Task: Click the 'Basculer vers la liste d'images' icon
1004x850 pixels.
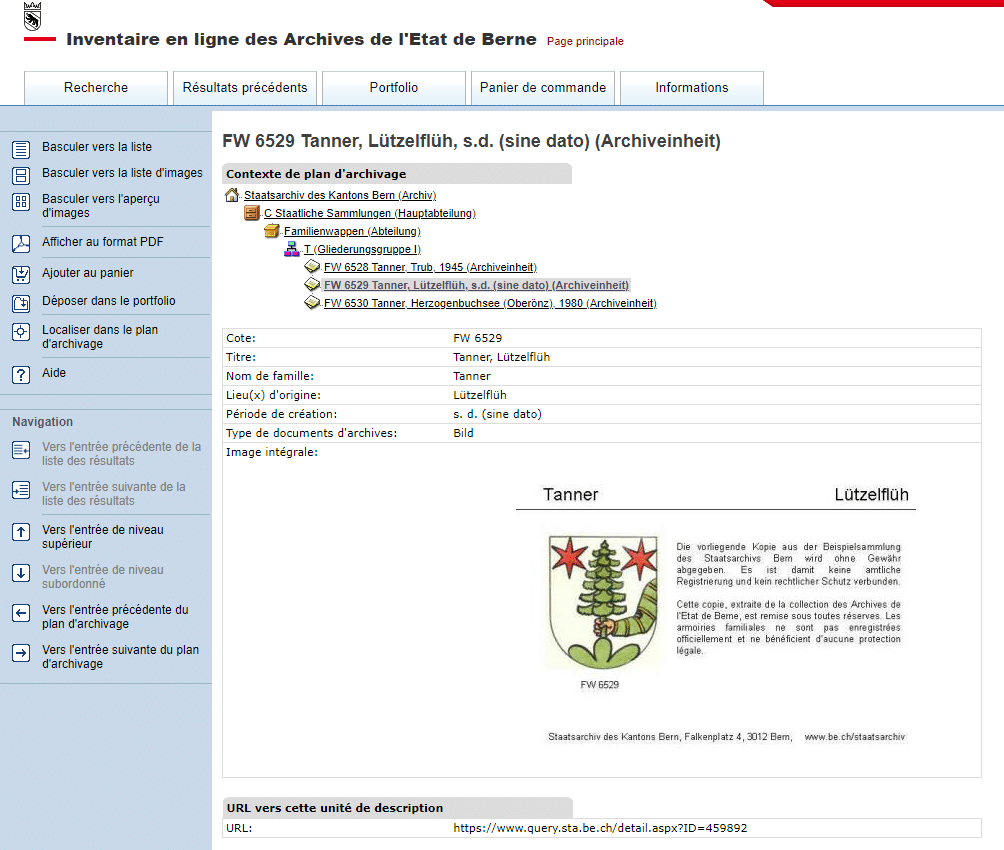Action: 21,176
